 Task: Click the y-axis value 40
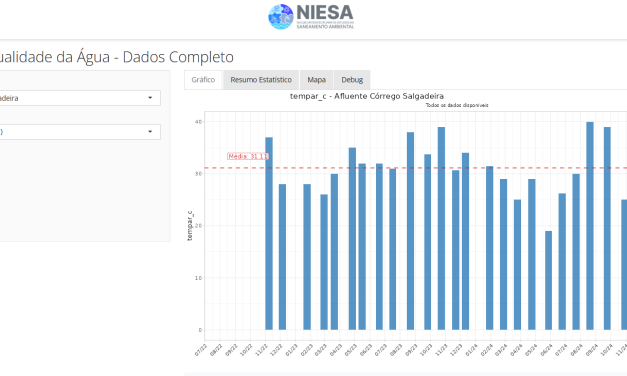tap(198, 122)
